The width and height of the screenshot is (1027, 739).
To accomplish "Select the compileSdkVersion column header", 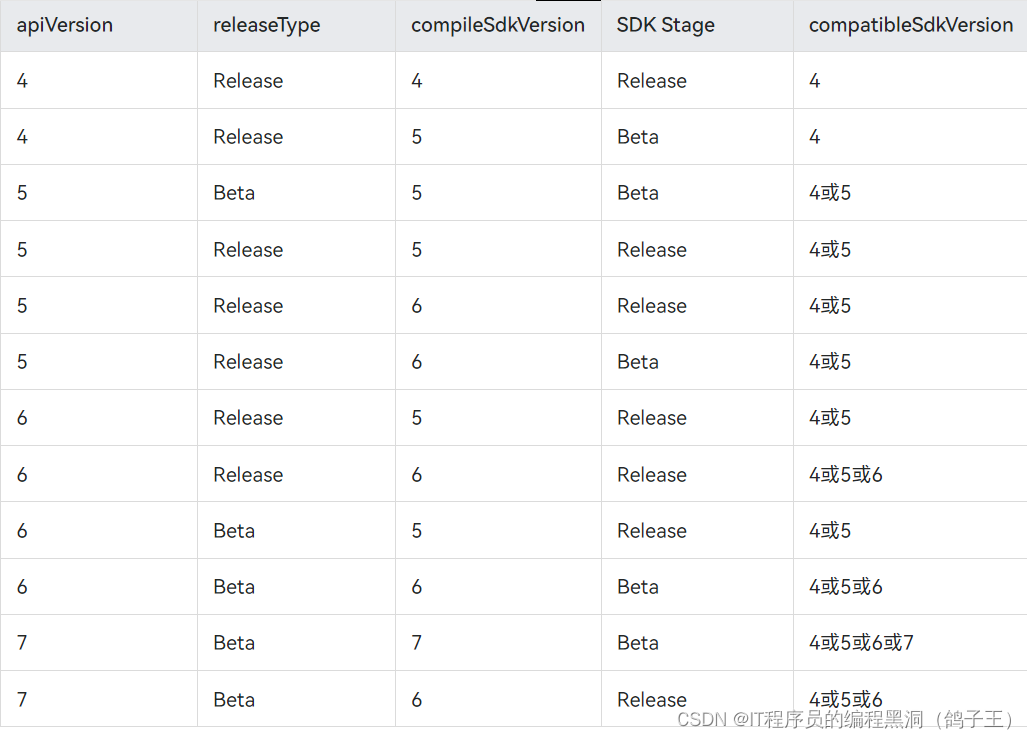I will pyautogui.click(x=498, y=25).
